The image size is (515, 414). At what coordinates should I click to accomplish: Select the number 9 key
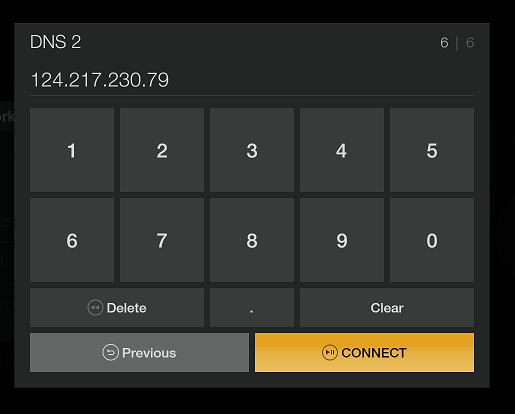pyautogui.click(x=342, y=240)
